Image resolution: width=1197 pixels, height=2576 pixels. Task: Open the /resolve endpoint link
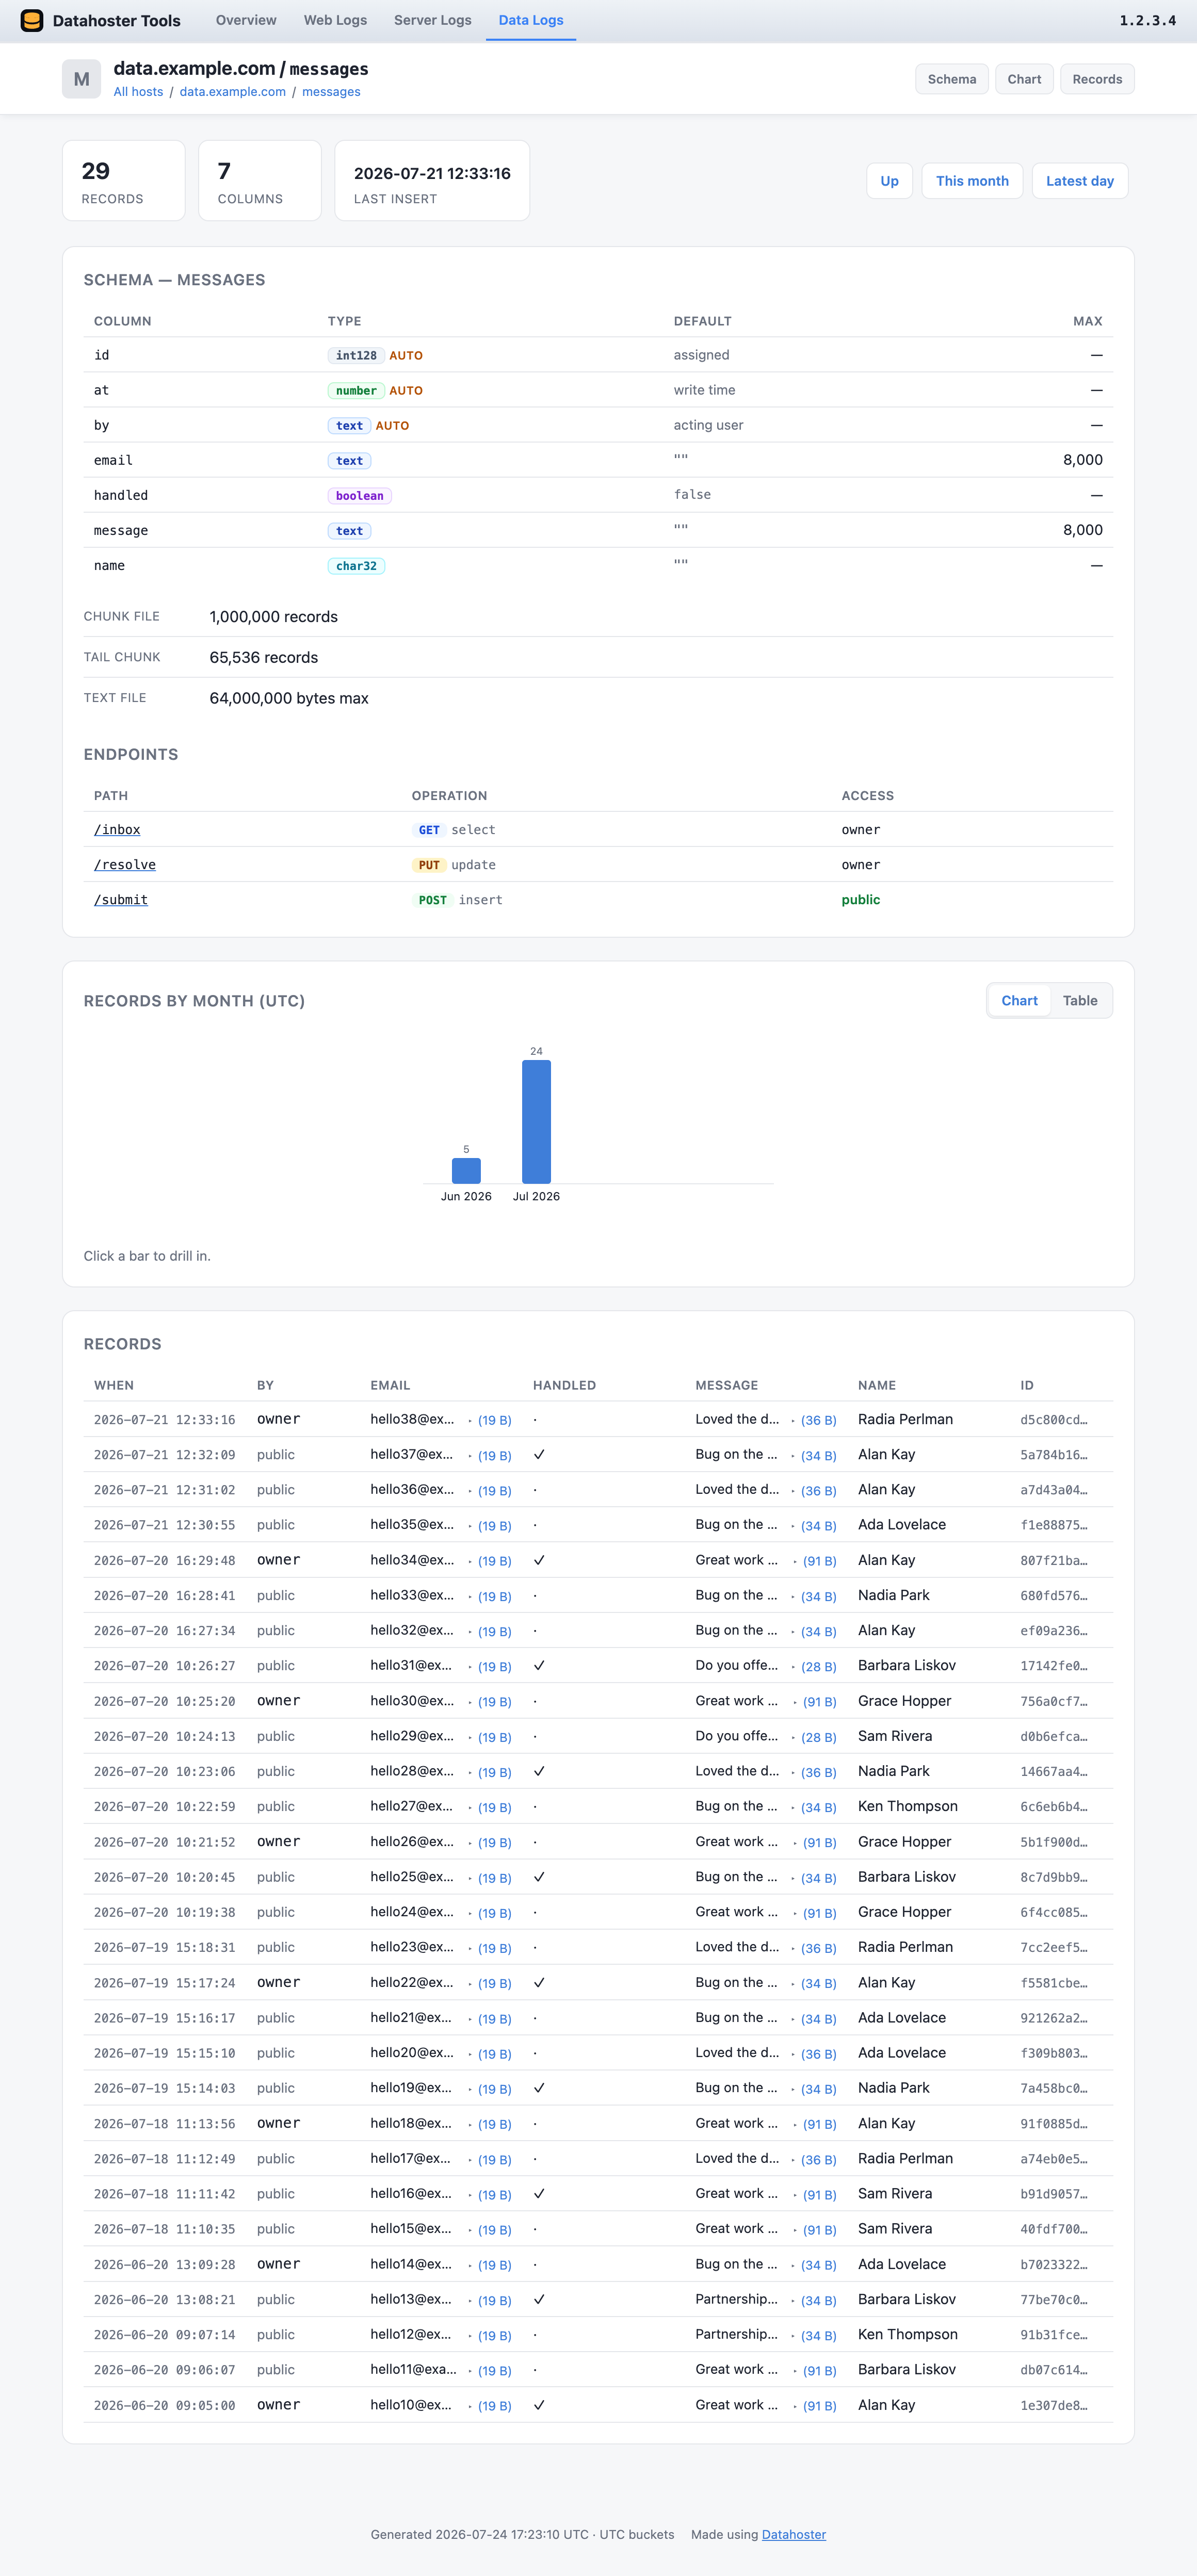pyautogui.click(x=125, y=865)
